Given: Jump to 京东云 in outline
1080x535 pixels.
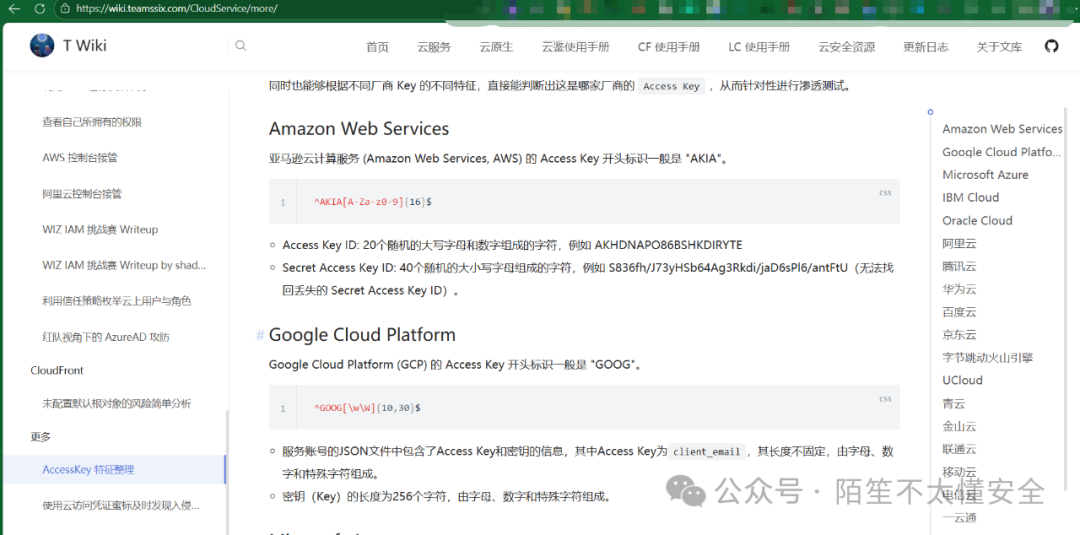Looking at the screenshot, I should click(x=959, y=335).
